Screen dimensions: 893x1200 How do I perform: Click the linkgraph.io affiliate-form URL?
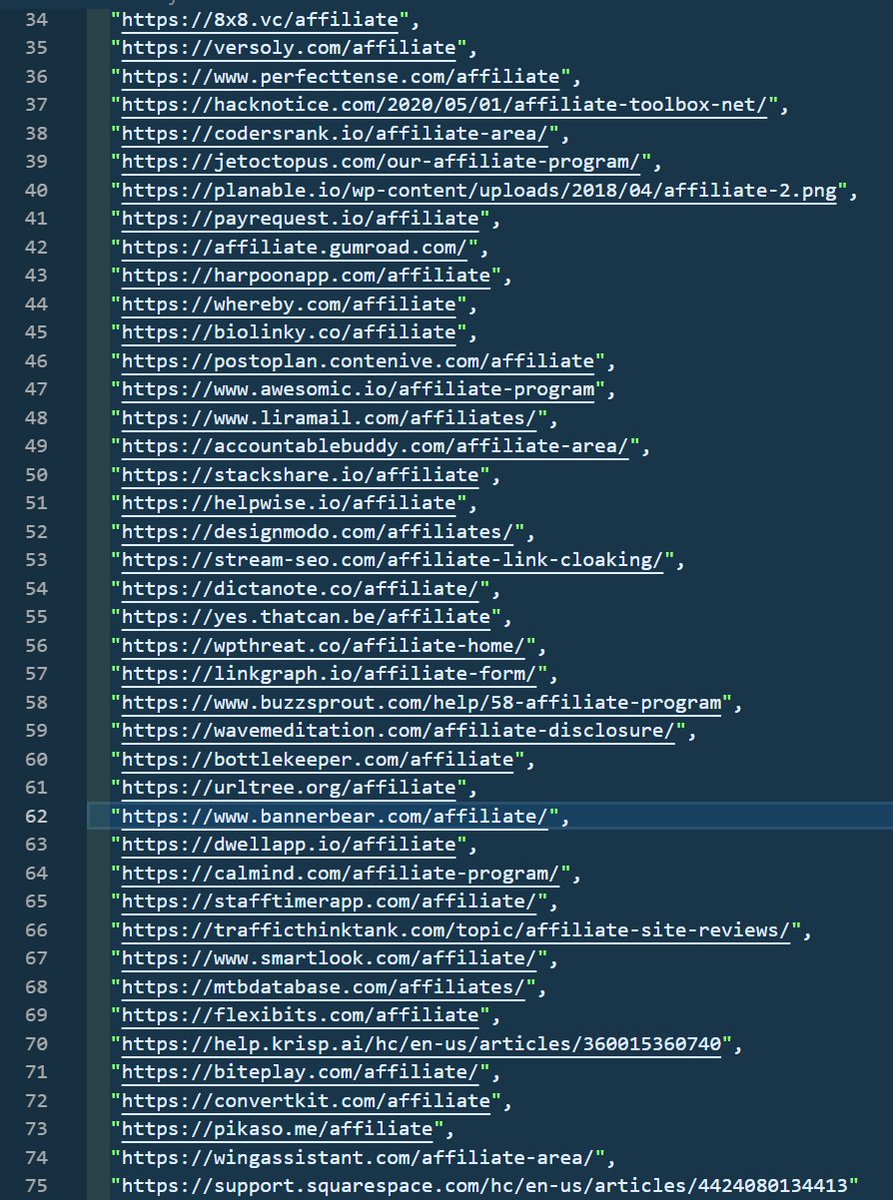[x=329, y=674]
